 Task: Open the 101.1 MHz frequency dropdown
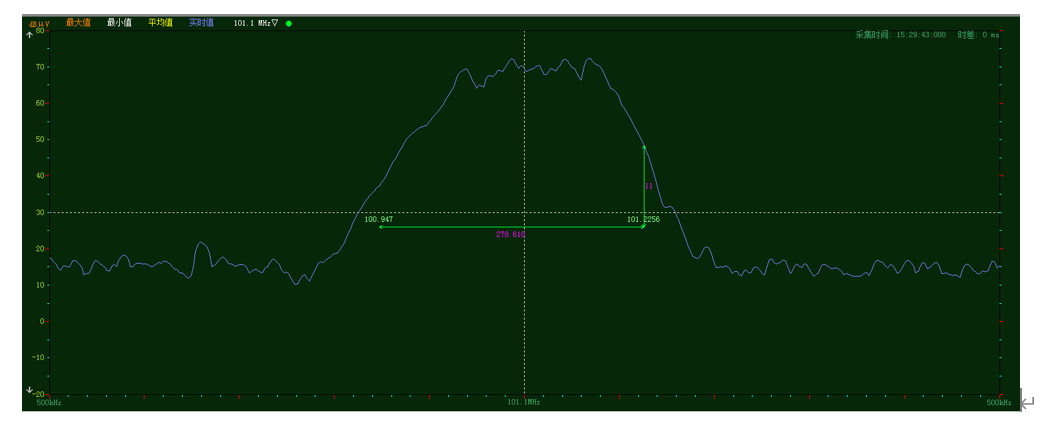(255, 22)
